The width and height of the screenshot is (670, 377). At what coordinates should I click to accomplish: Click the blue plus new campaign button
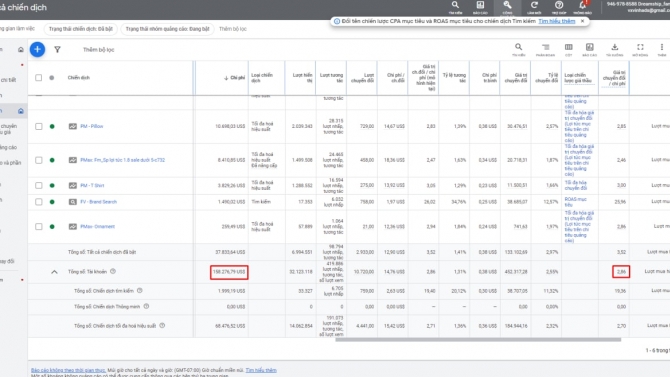[x=37, y=49]
